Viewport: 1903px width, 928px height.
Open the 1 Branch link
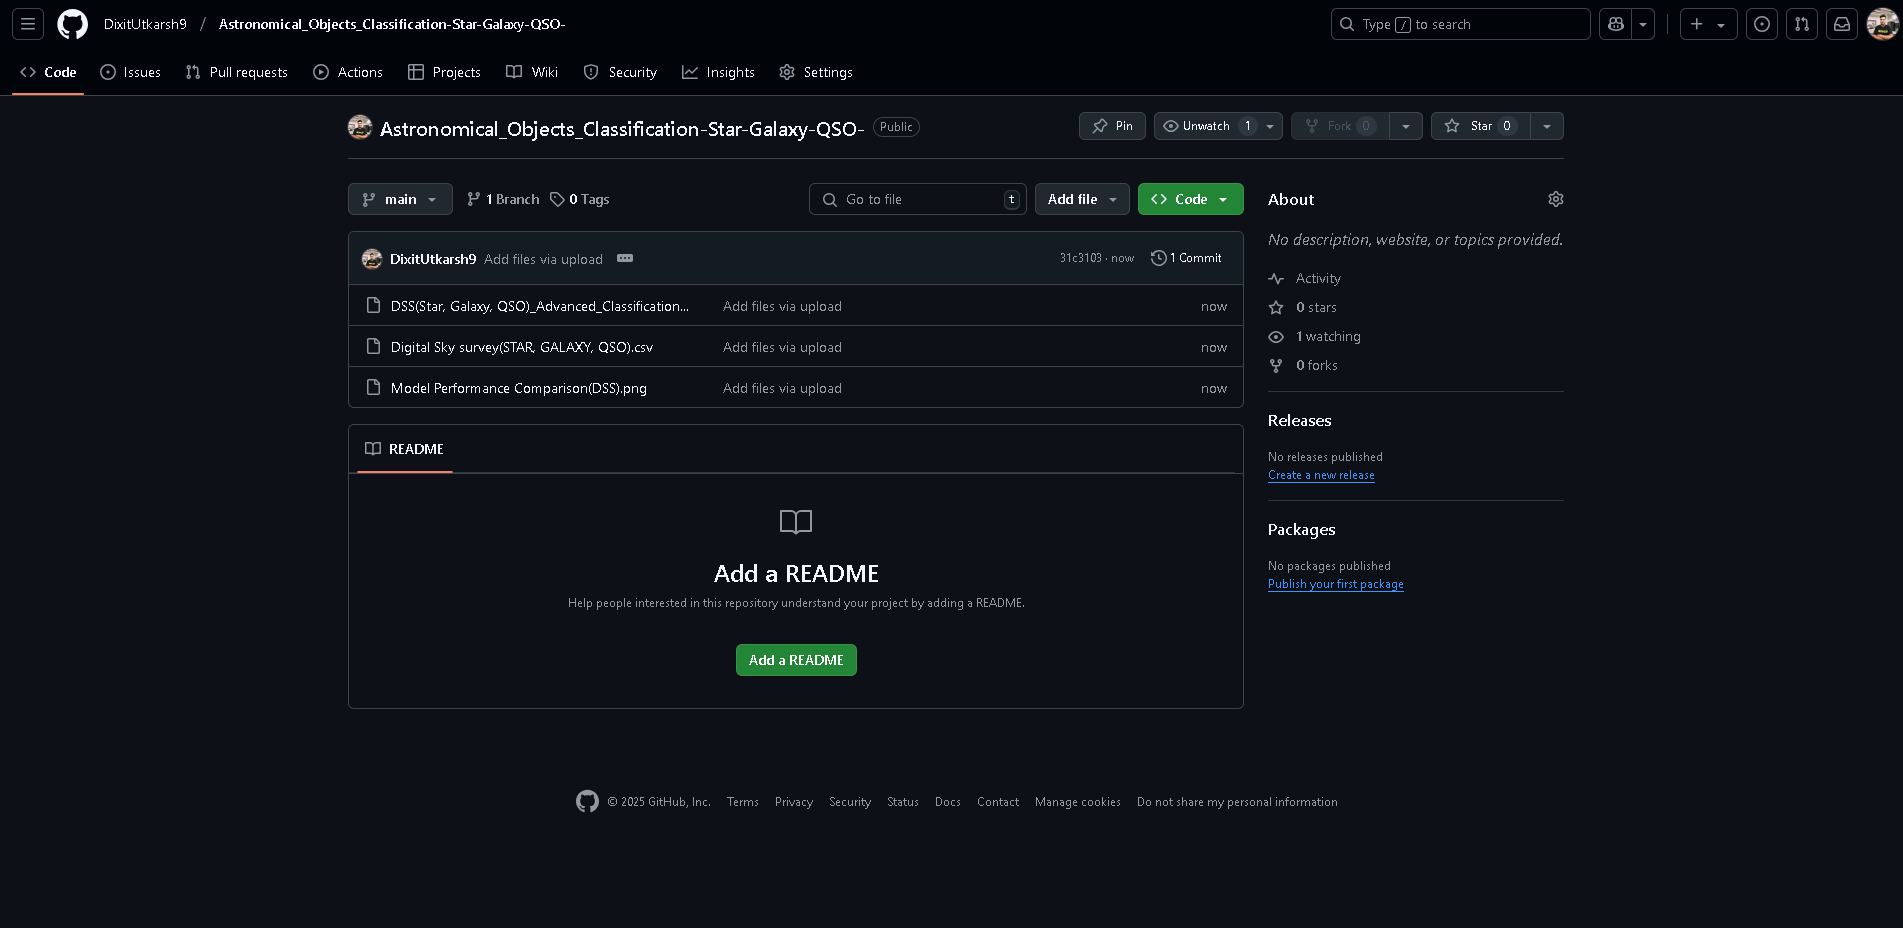tap(503, 199)
